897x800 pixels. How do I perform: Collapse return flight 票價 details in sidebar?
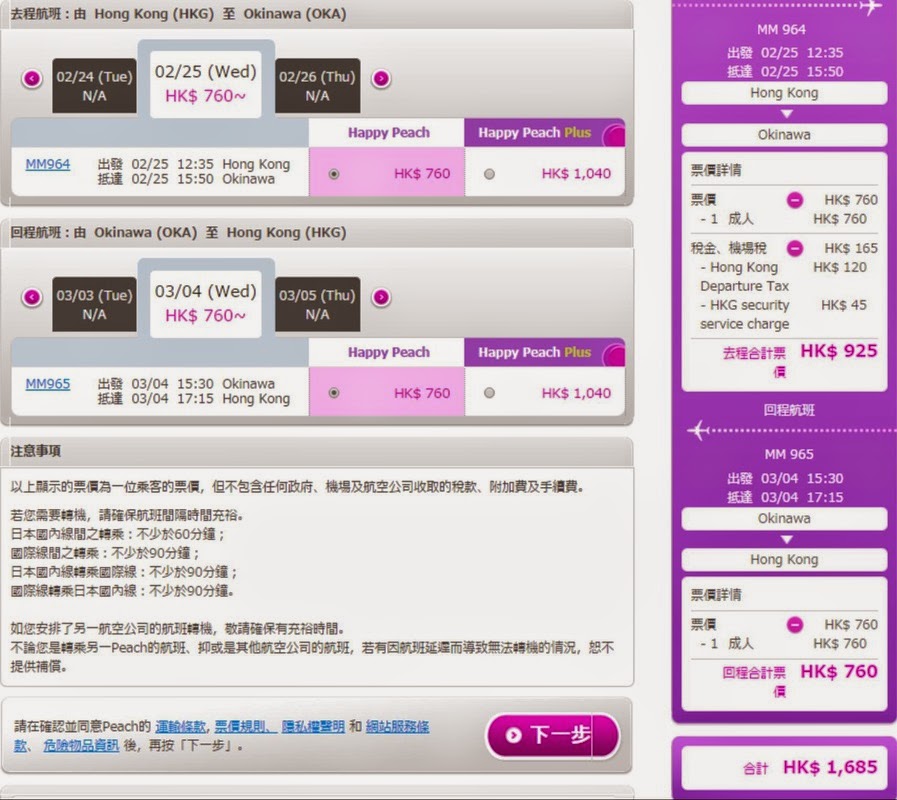[x=794, y=625]
